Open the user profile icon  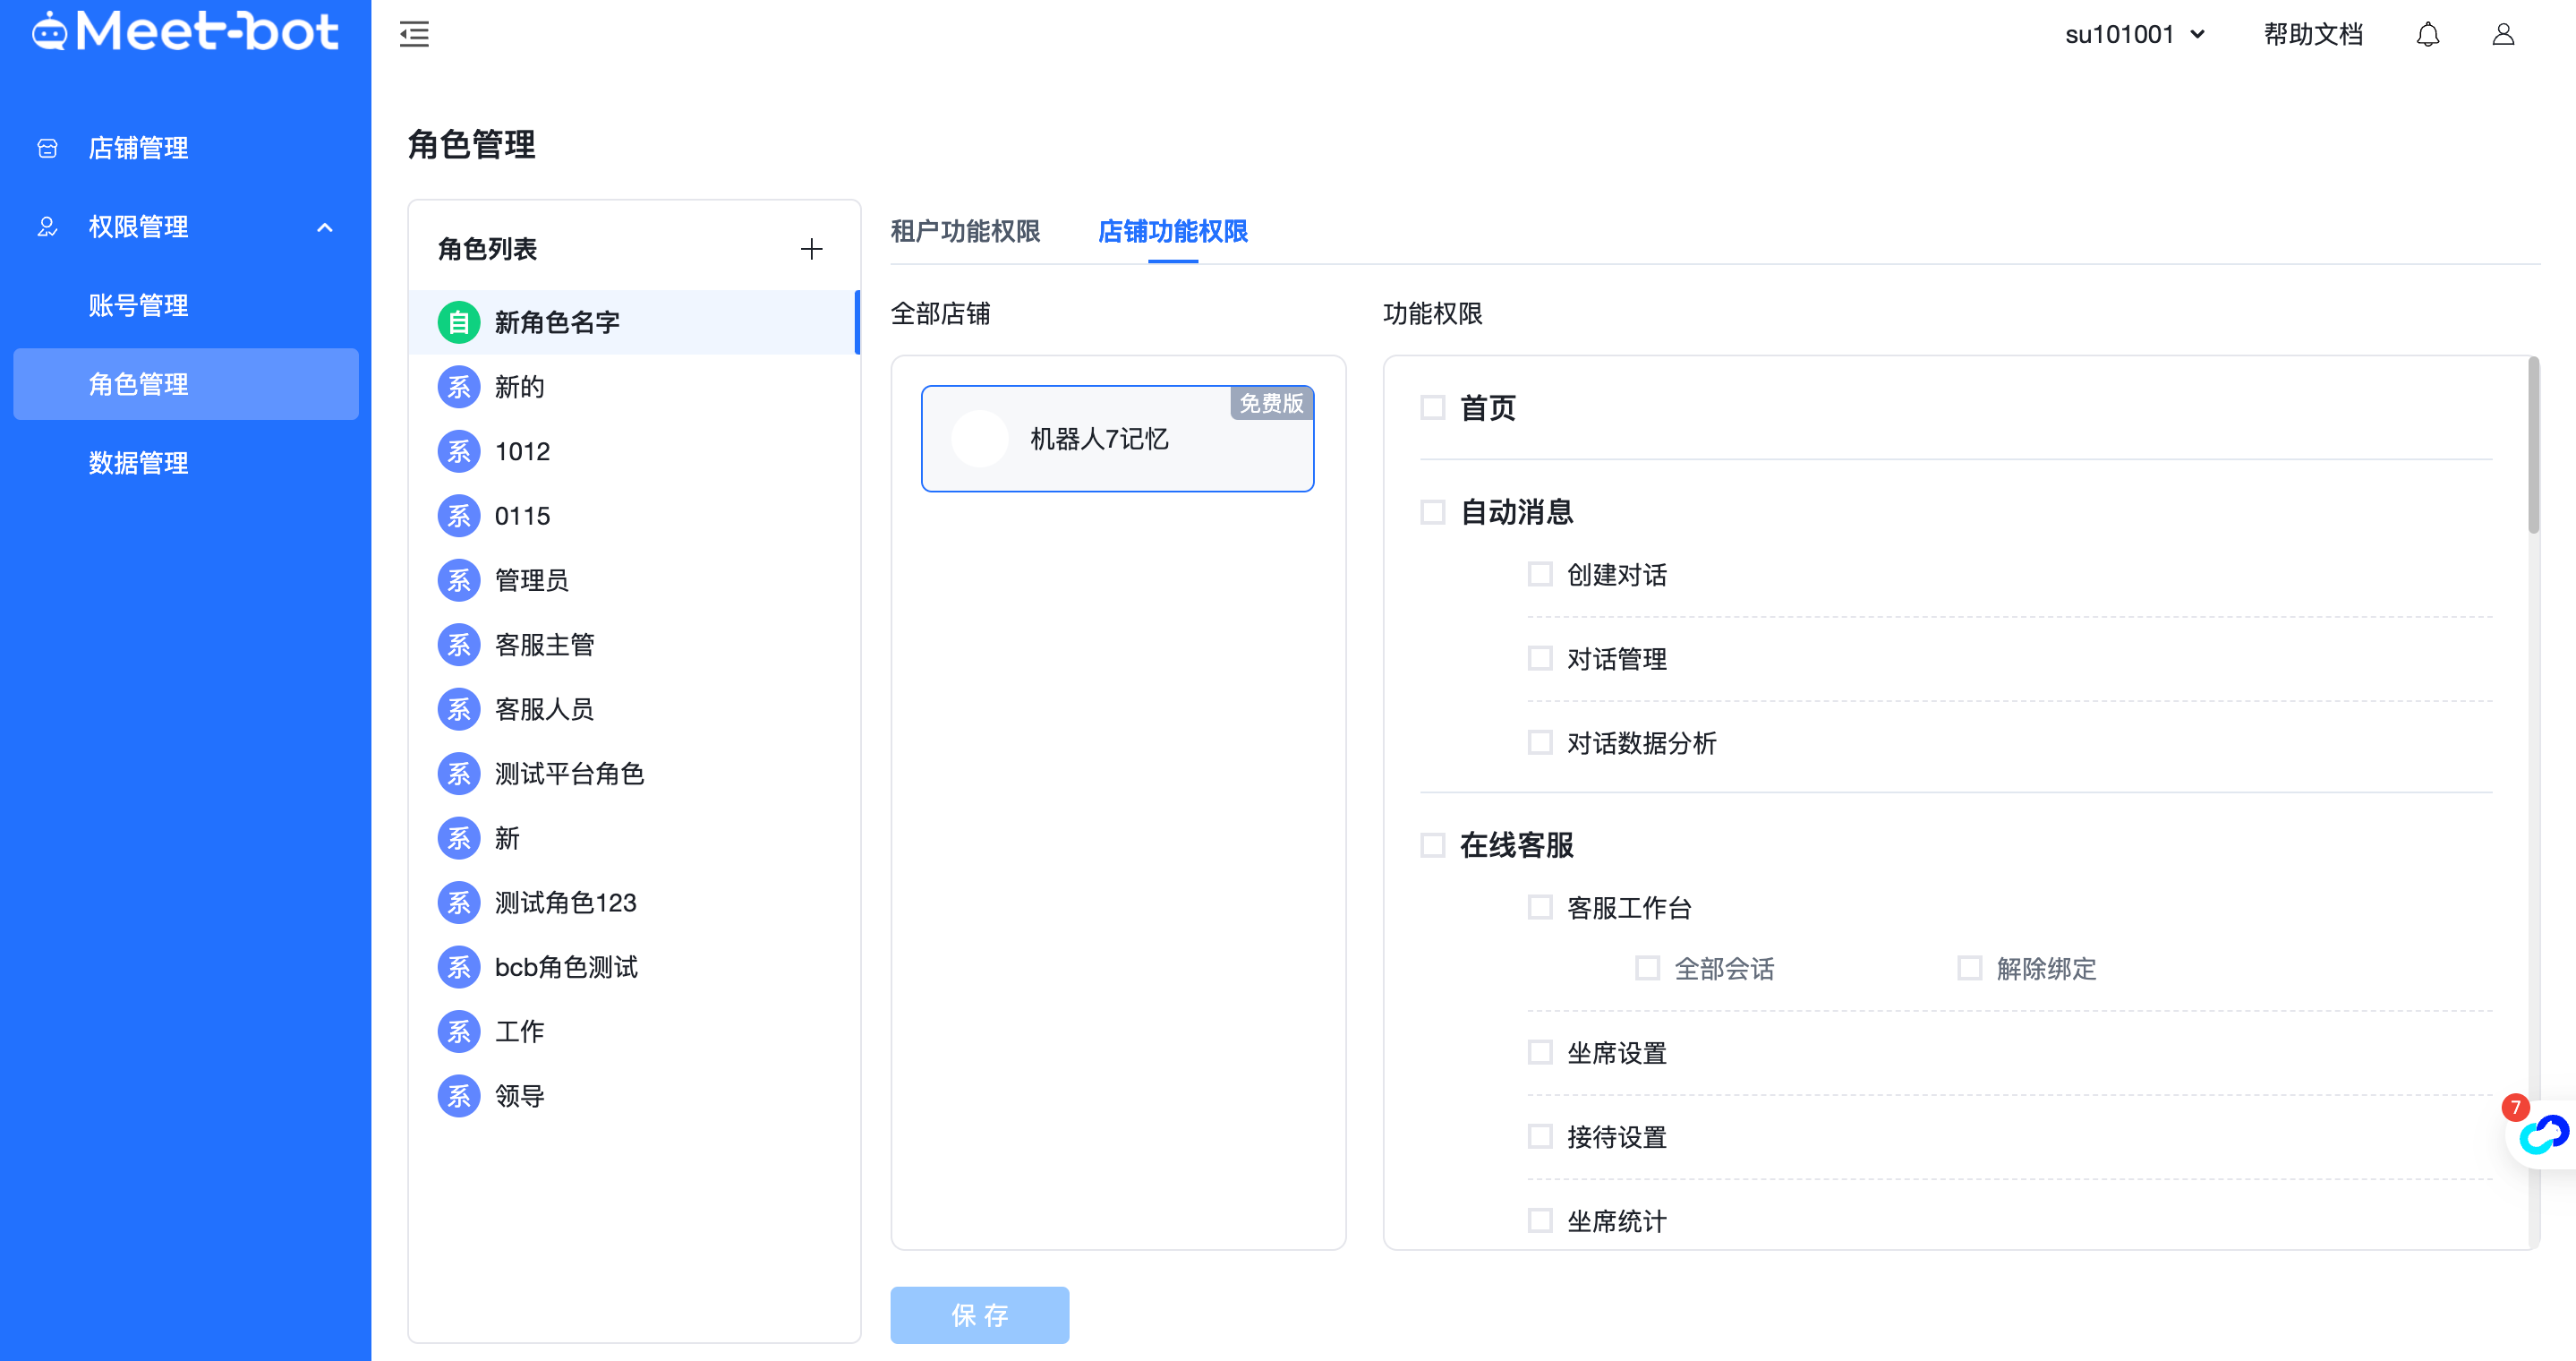pyautogui.click(x=2502, y=35)
